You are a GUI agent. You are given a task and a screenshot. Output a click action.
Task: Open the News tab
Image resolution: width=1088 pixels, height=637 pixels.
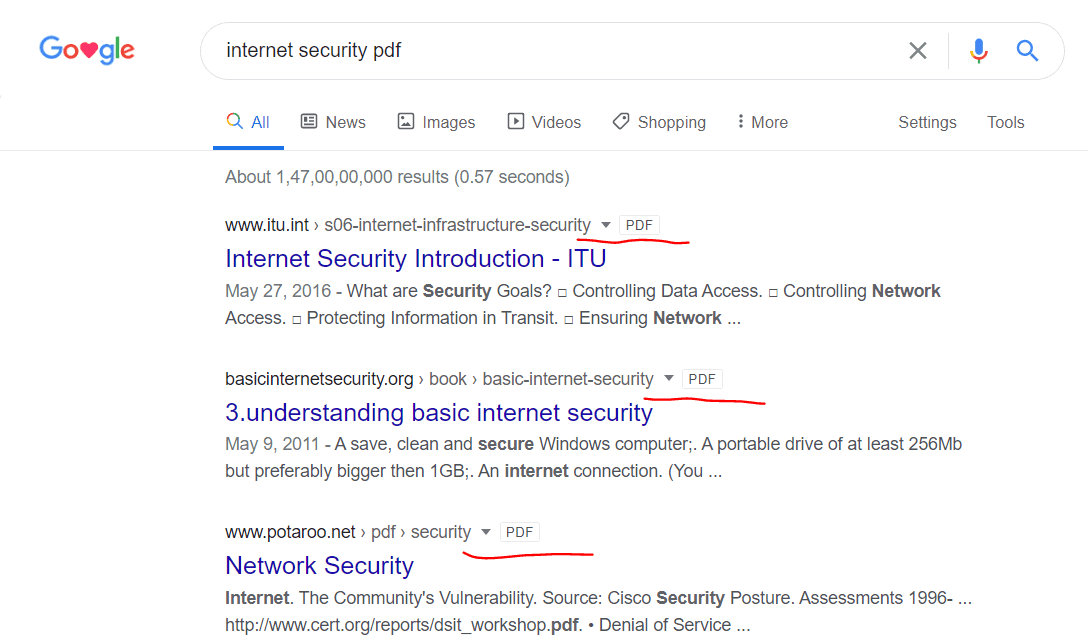(333, 122)
